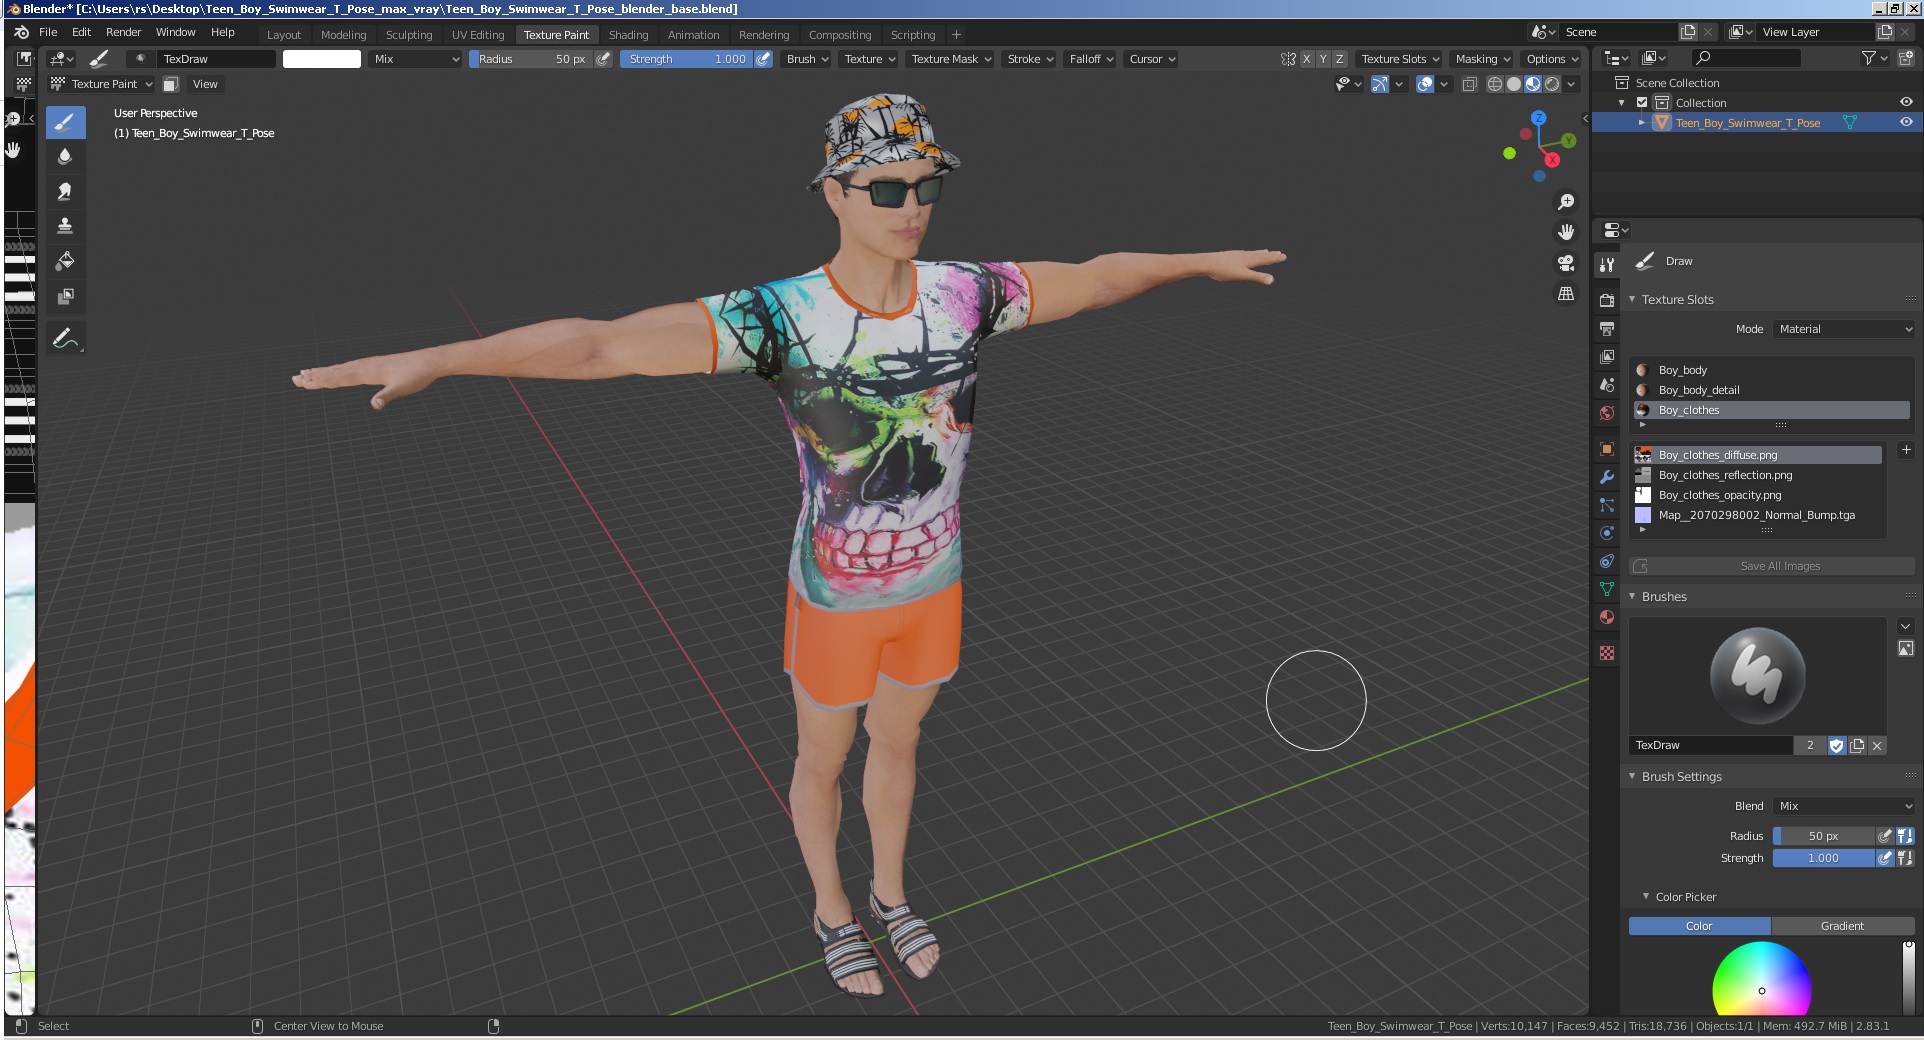This screenshot has width=1924, height=1040.
Task: Toggle Z symmetry mirror button
Action: click(x=1340, y=59)
